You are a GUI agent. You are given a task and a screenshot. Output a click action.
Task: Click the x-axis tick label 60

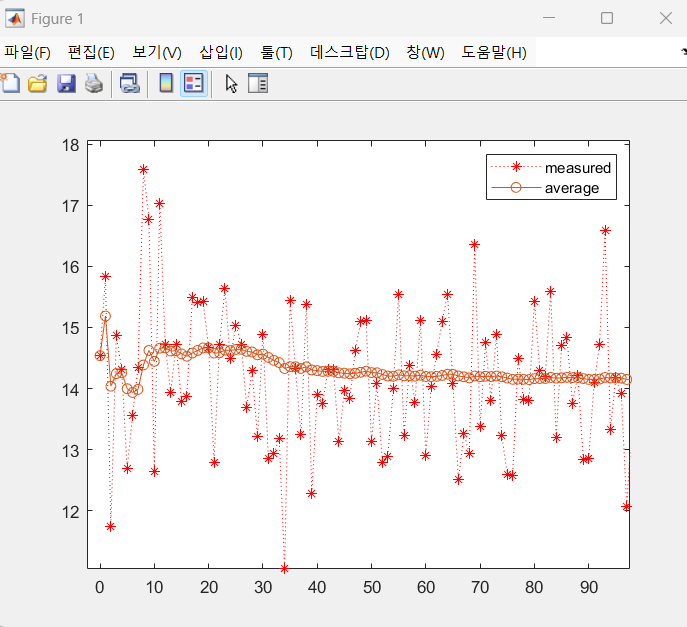426,587
